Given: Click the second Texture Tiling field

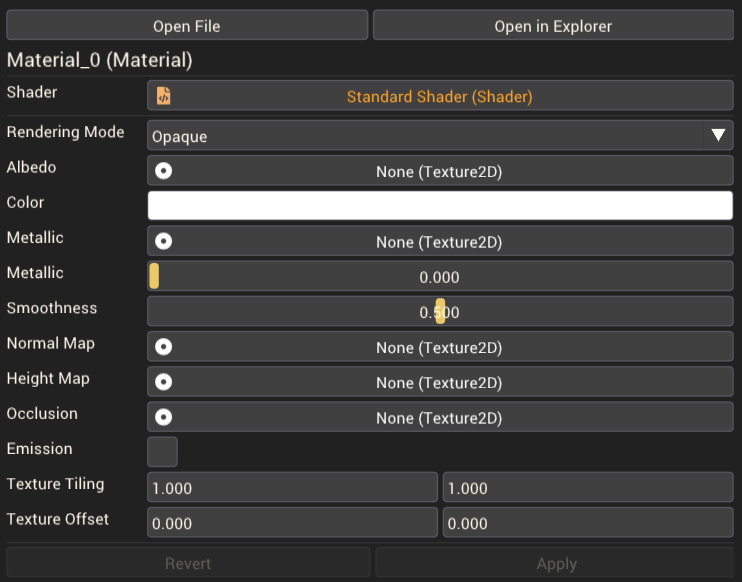Looking at the screenshot, I should 588,487.
